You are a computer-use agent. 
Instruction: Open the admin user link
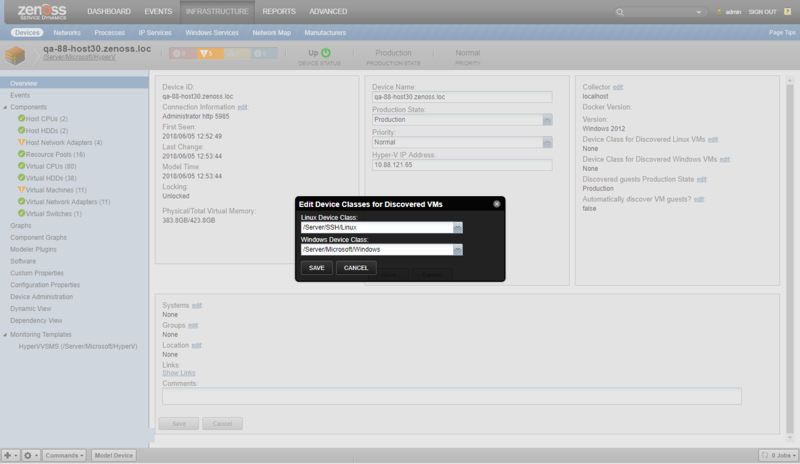click(733, 12)
